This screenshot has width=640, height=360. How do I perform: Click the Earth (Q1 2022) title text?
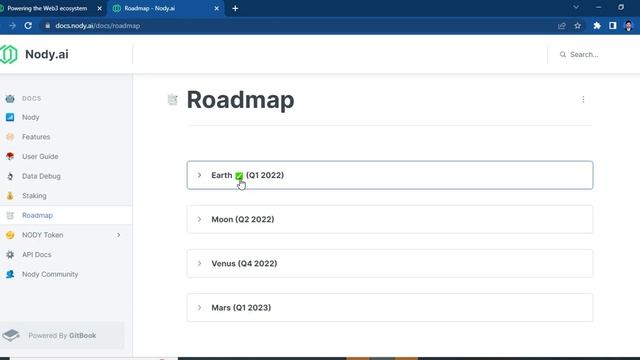[x=248, y=175]
